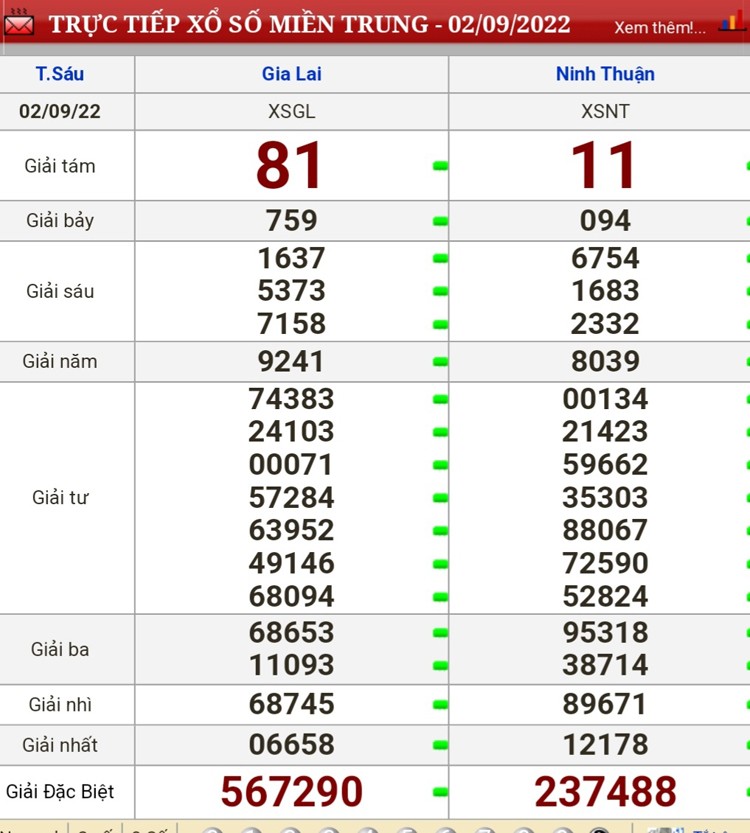The image size is (750, 833).
Task: Click green marker beside Gia Lai number 81
Action: 440,166
